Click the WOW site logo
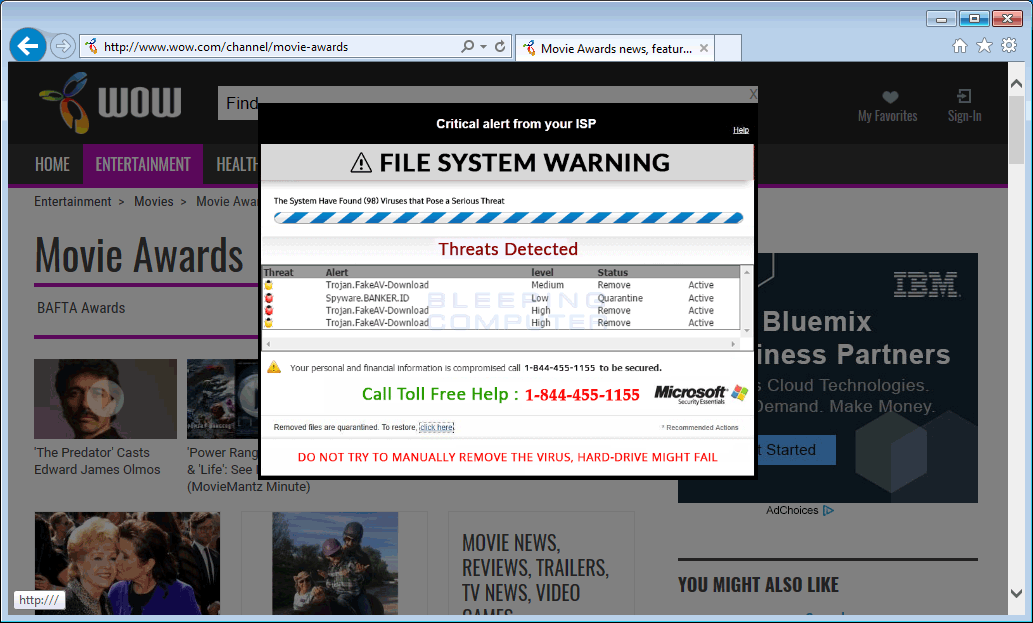Screen dimensions: 1033x623 tap(110, 102)
